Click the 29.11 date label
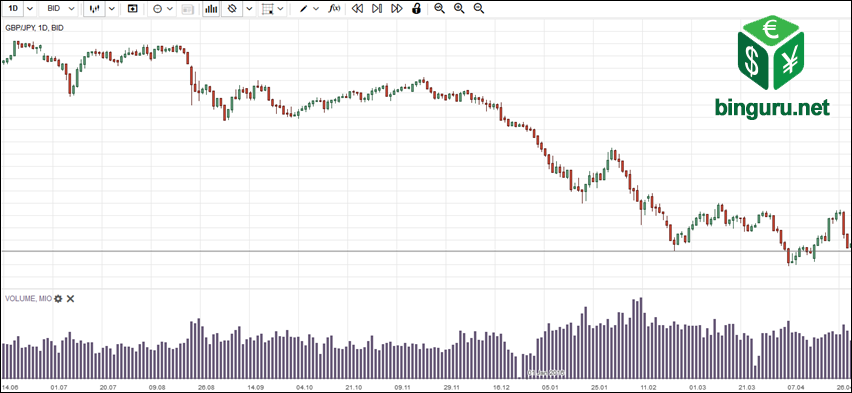Image resolution: width=852 pixels, height=393 pixels. (x=452, y=387)
